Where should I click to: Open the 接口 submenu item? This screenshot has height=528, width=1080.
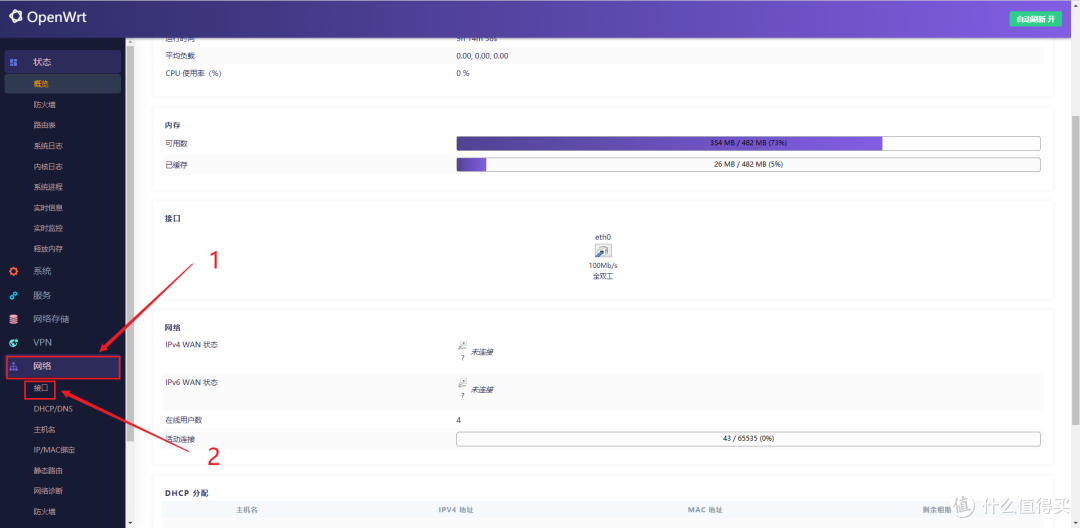41,388
